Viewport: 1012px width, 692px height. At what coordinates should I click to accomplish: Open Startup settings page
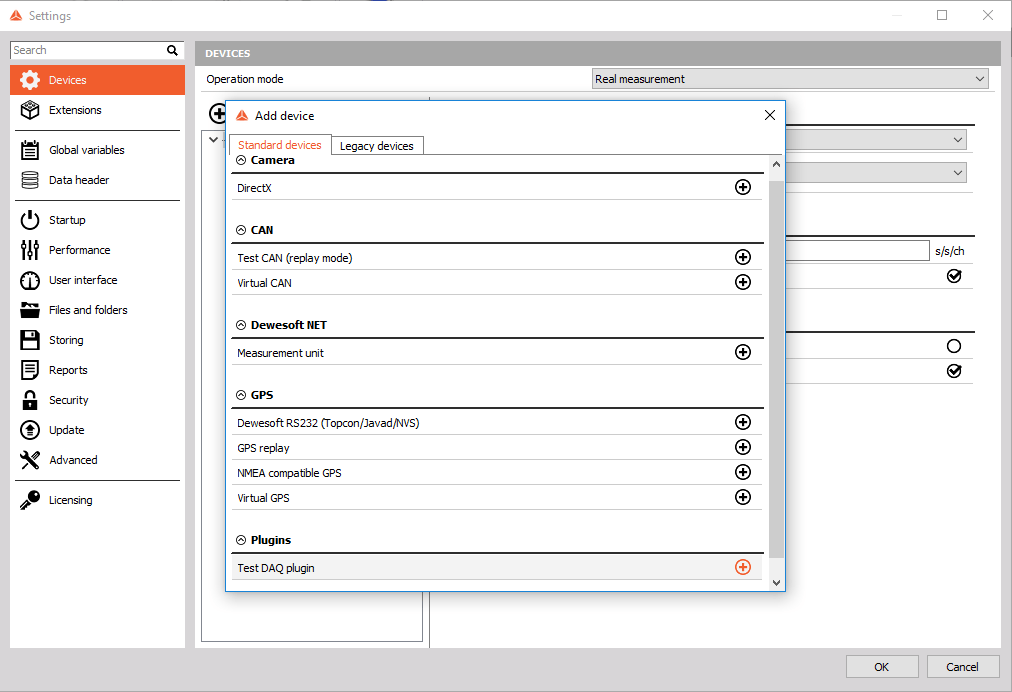coord(97,220)
